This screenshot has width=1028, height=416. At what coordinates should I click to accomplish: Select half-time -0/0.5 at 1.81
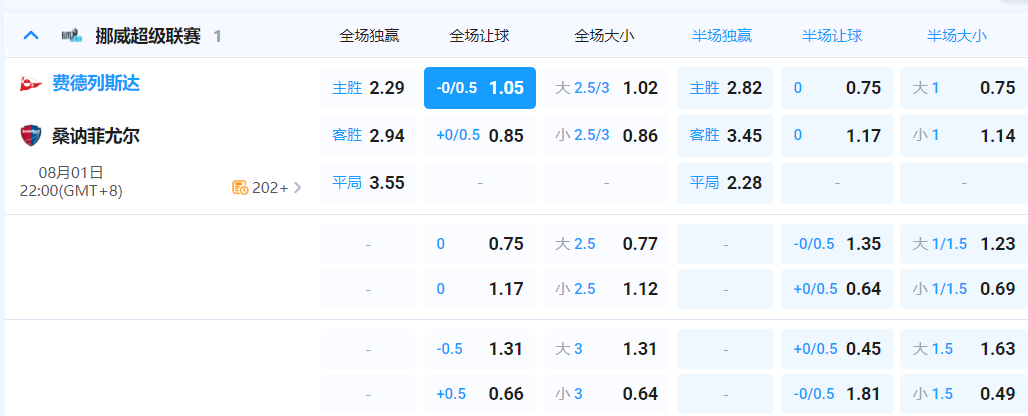pos(837,394)
